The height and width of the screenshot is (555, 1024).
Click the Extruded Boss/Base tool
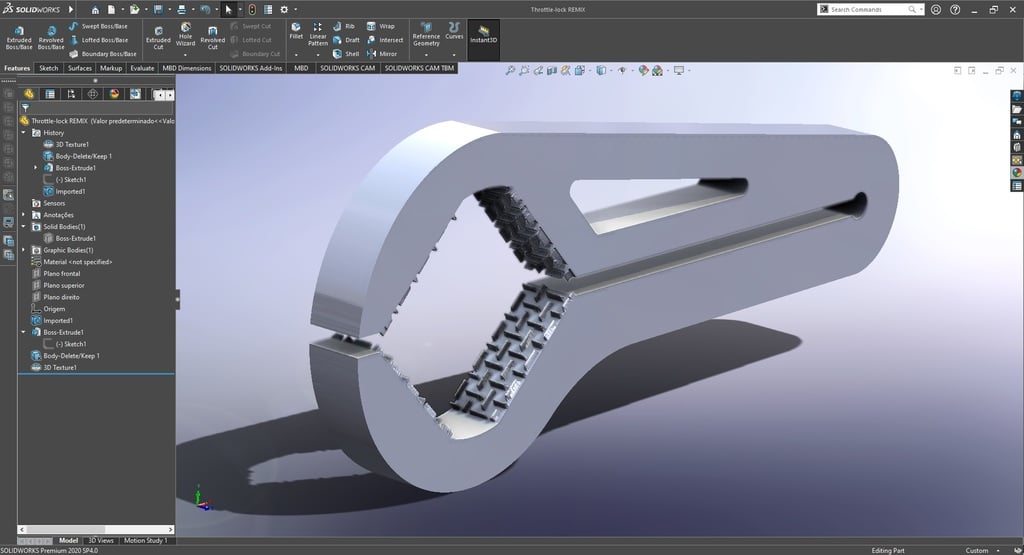(x=19, y=38)
